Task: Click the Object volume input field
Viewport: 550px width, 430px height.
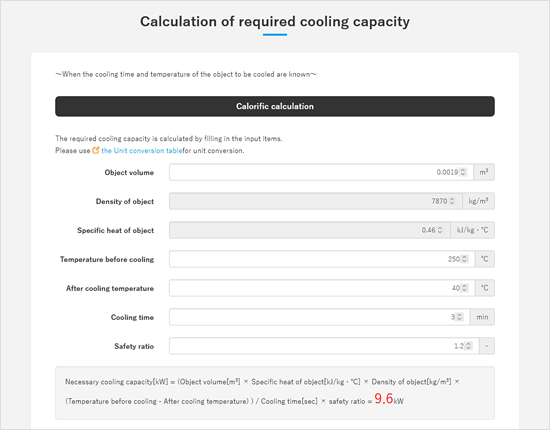Action: (x=321, y=172)
